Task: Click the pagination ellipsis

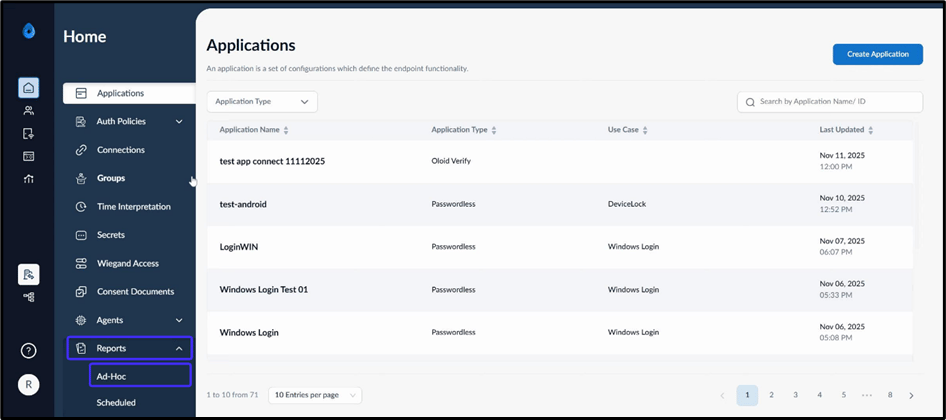Action: (x=867, y=395)
